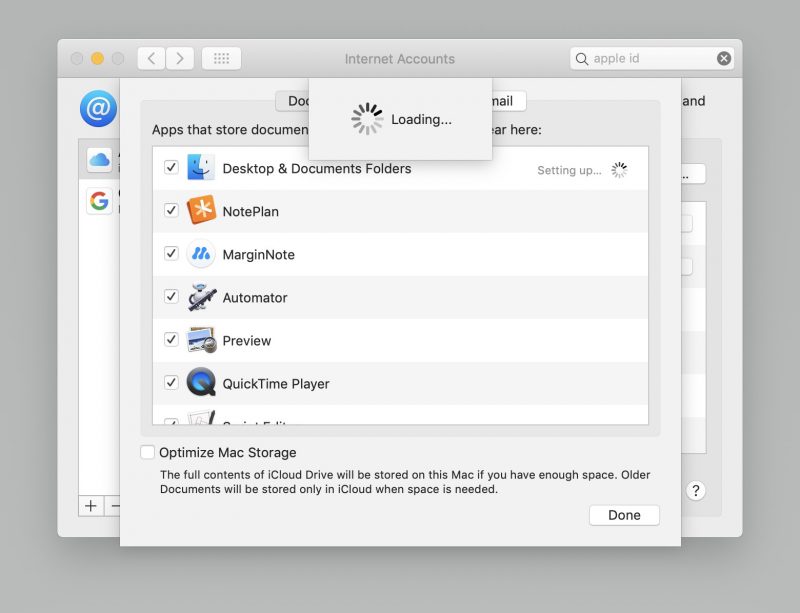
Task: Enable Optimize Mac Storage checkbox
Action: click(x=147, y=452)
